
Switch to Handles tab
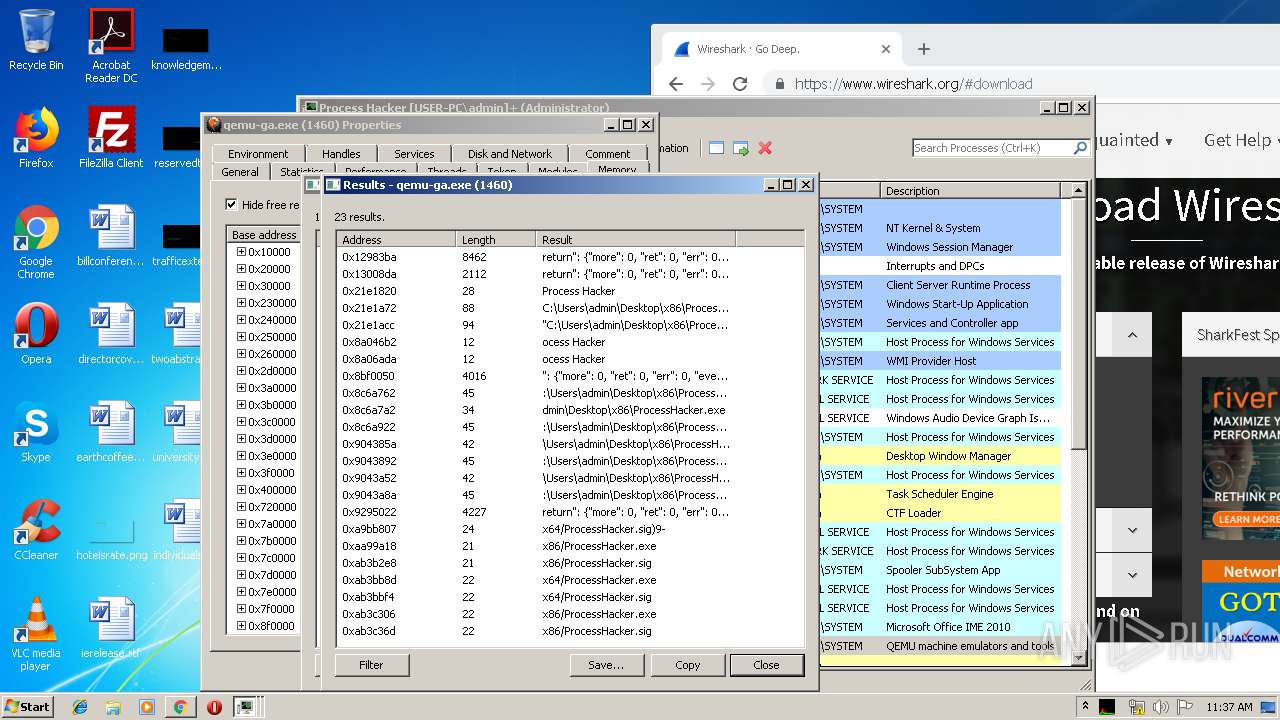[341, 154]
